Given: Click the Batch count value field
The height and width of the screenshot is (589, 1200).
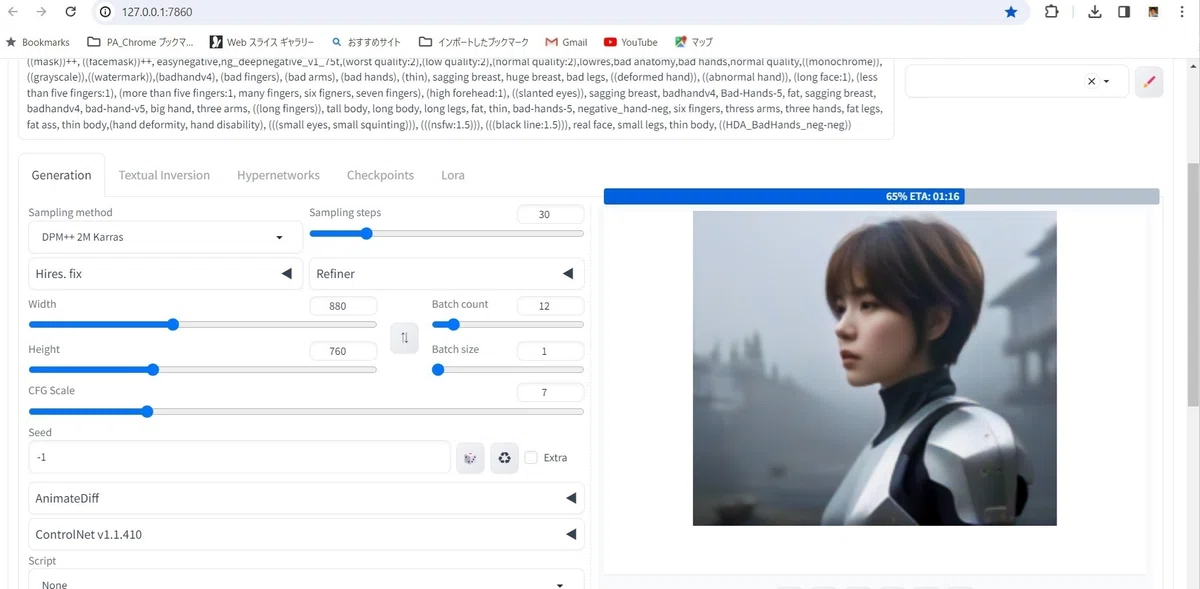Looking at the screenshot, I should (x=550, y=306).
